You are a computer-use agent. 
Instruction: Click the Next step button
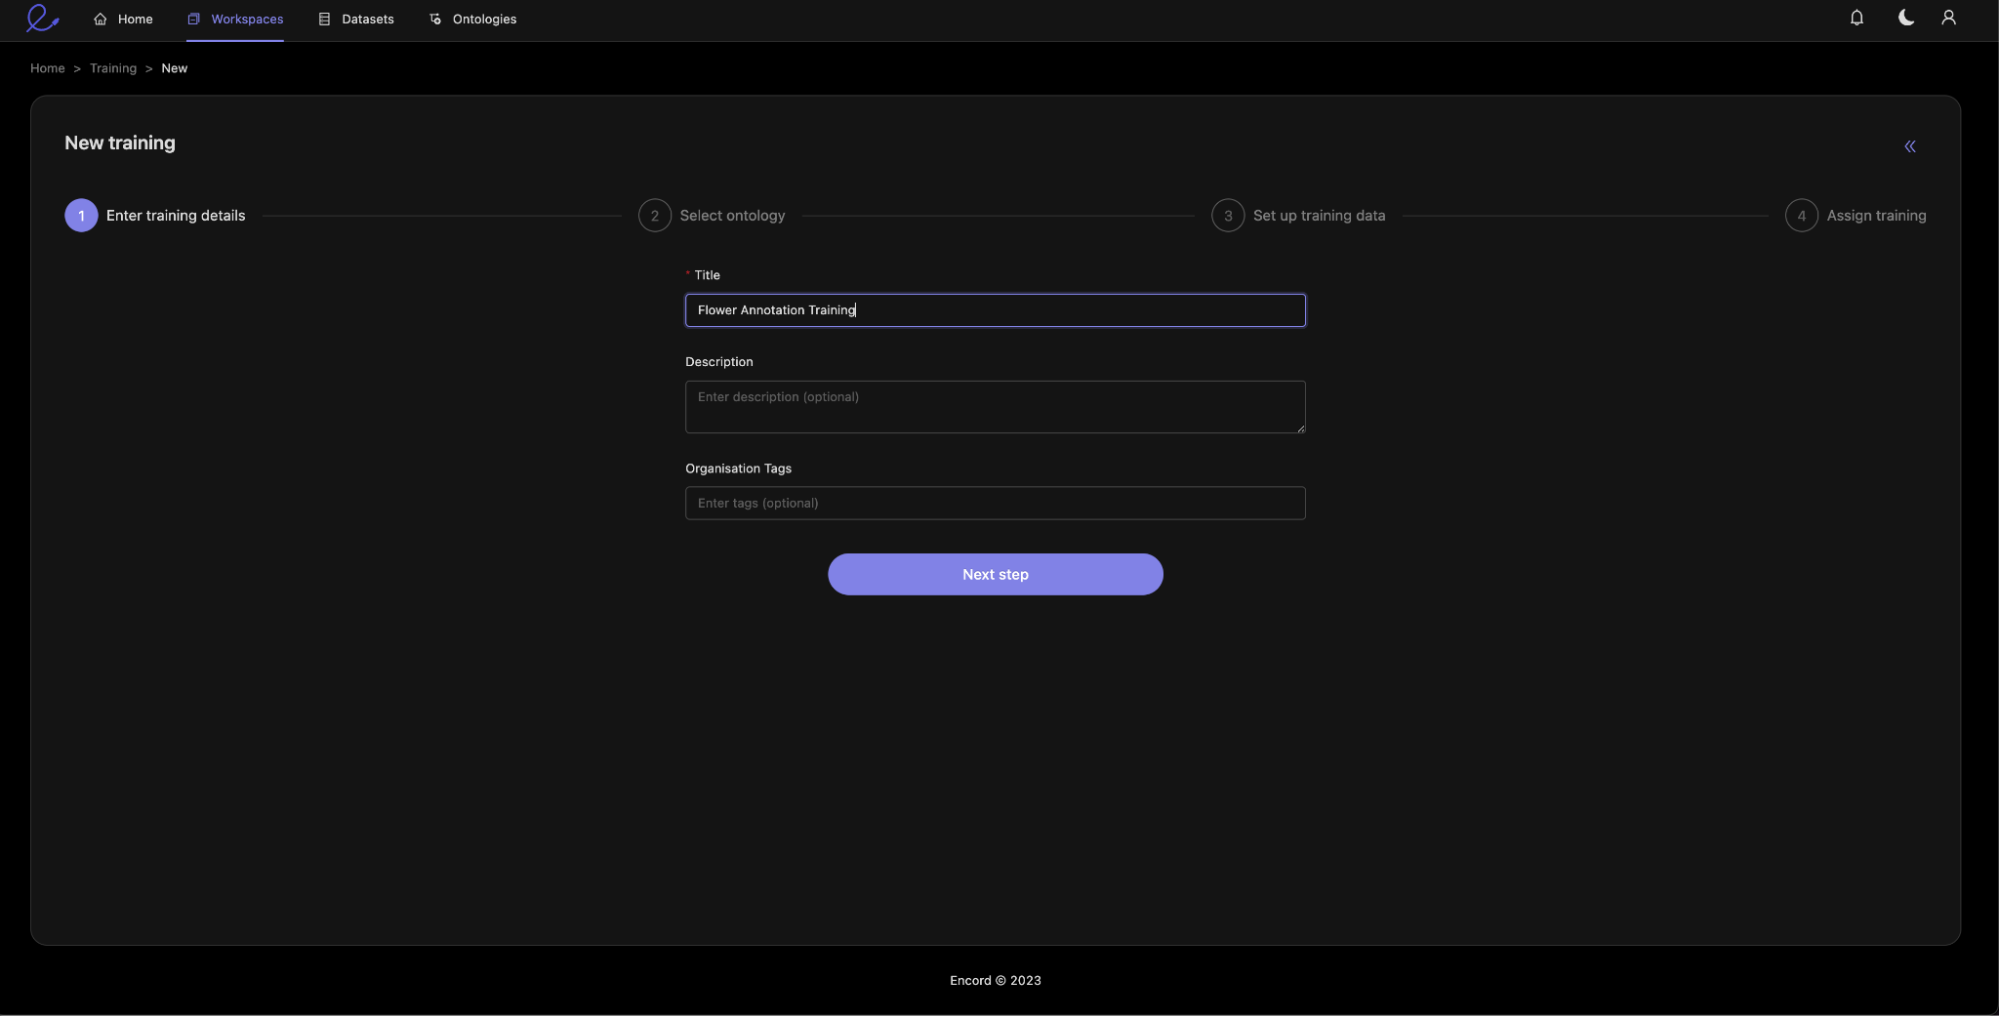click(995, 574)
